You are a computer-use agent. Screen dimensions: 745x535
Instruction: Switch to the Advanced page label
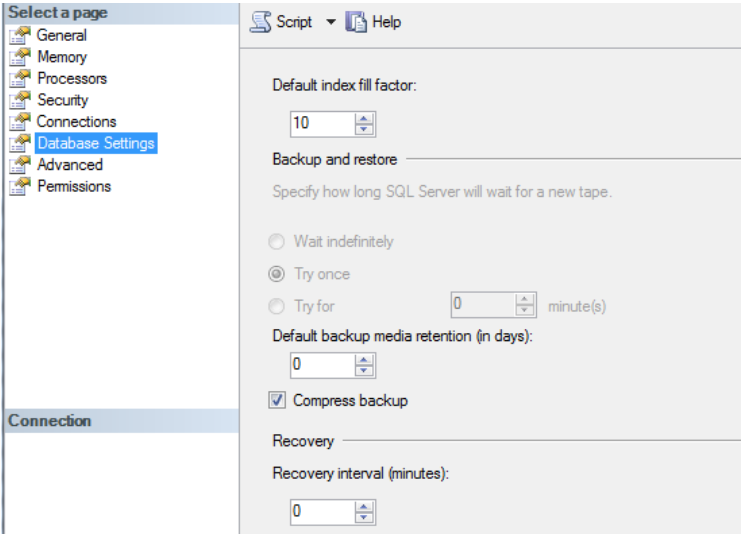pos(70,165)
